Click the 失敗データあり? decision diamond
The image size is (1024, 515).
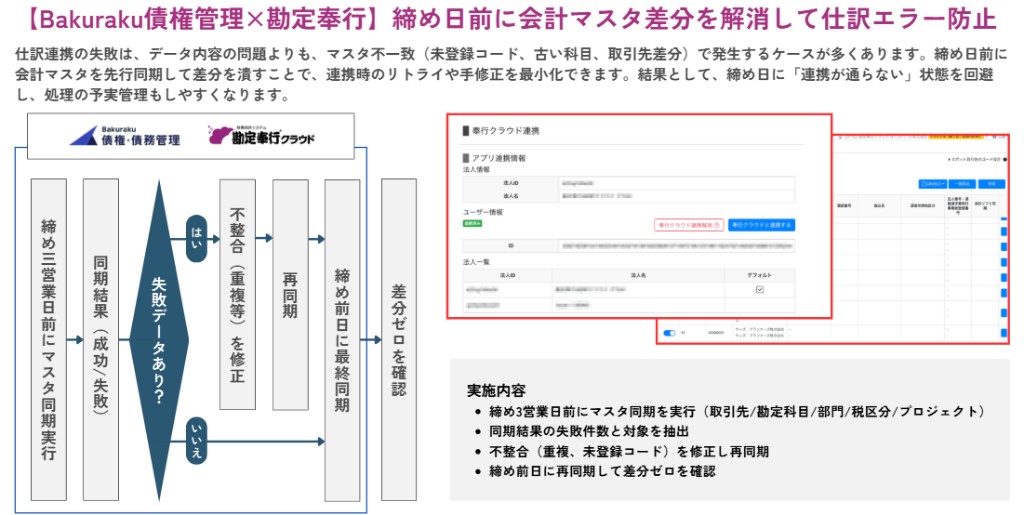click(x=159, y=340)
